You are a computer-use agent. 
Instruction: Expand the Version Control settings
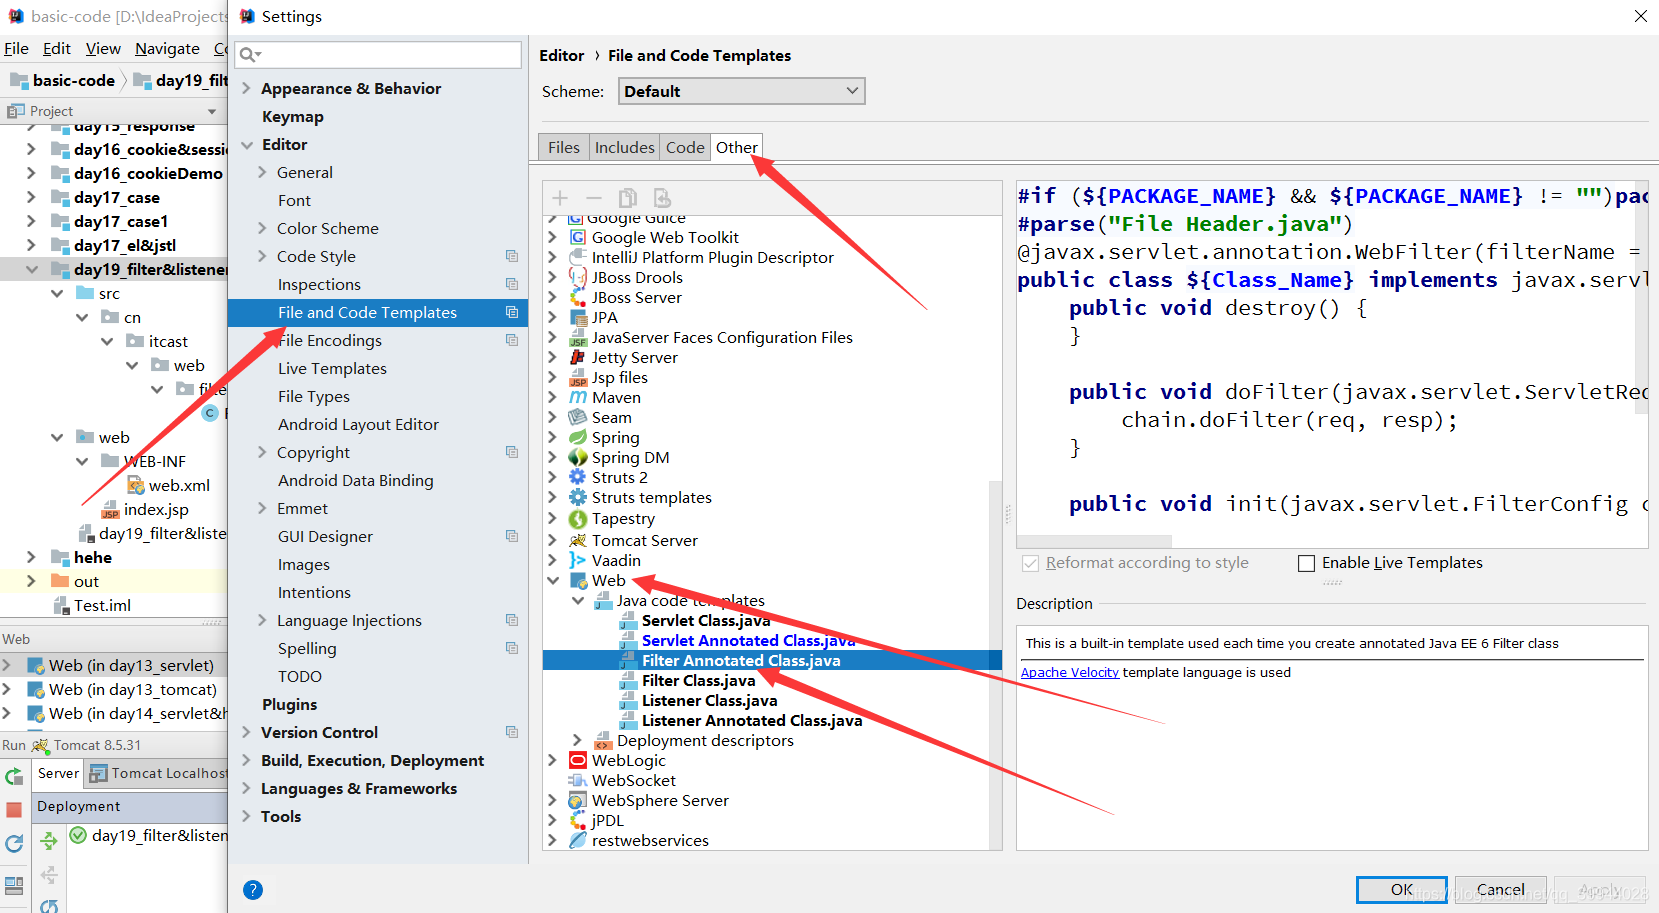pyautogui.click(x=247, y=732)
